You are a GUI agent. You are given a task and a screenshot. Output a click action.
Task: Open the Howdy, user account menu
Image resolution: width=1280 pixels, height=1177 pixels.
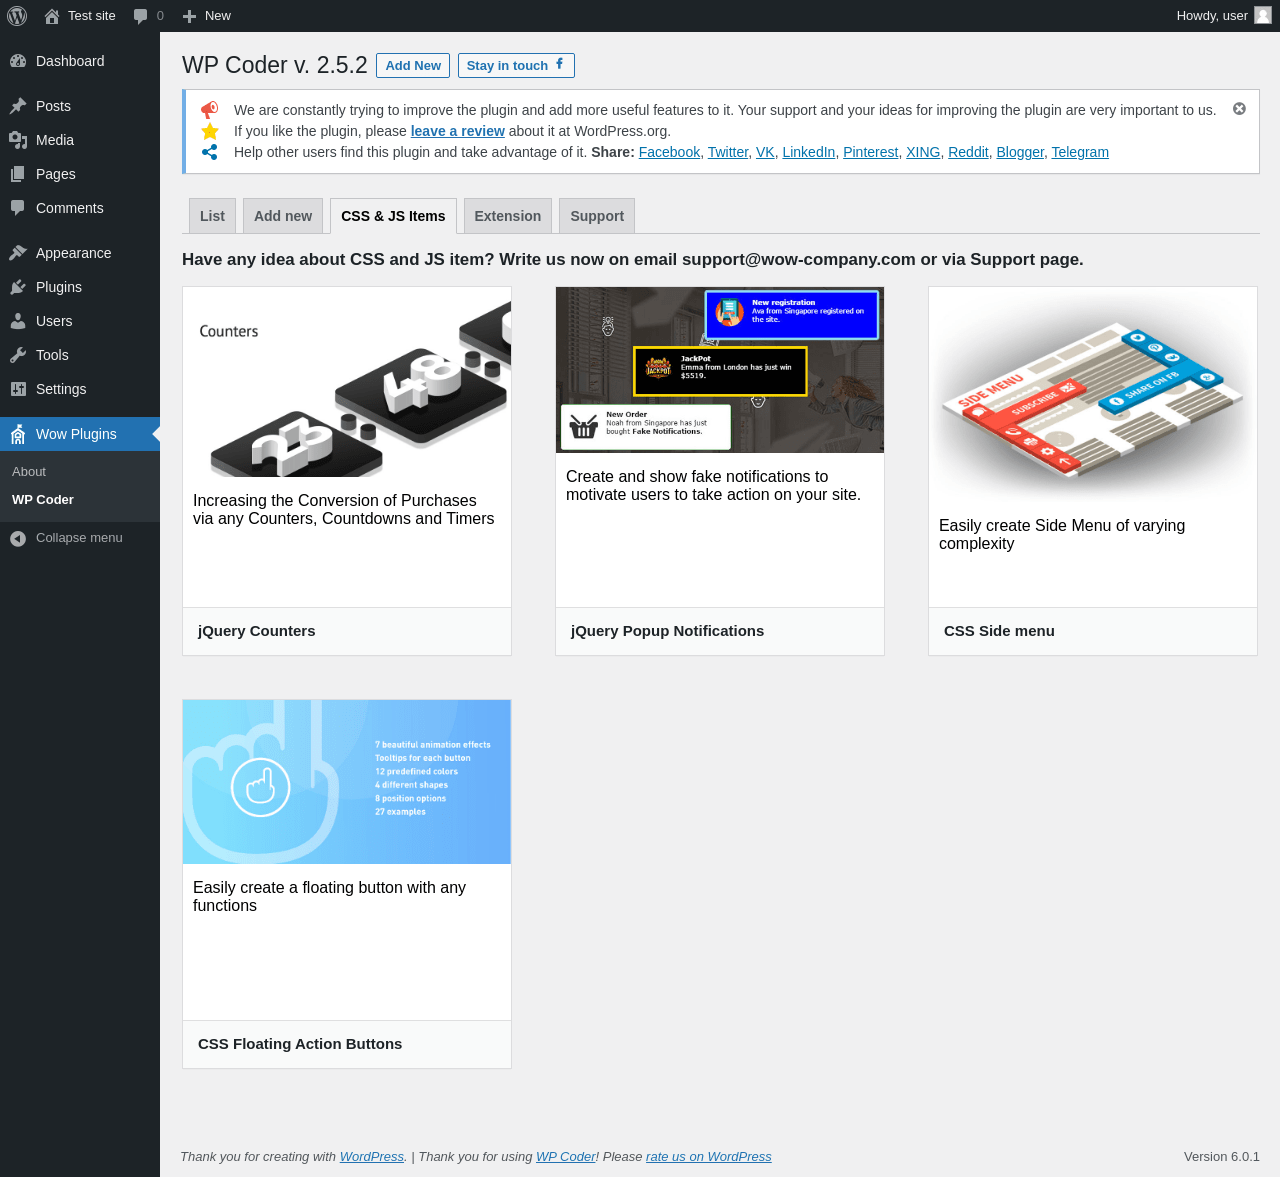[x=1224, y=16]
